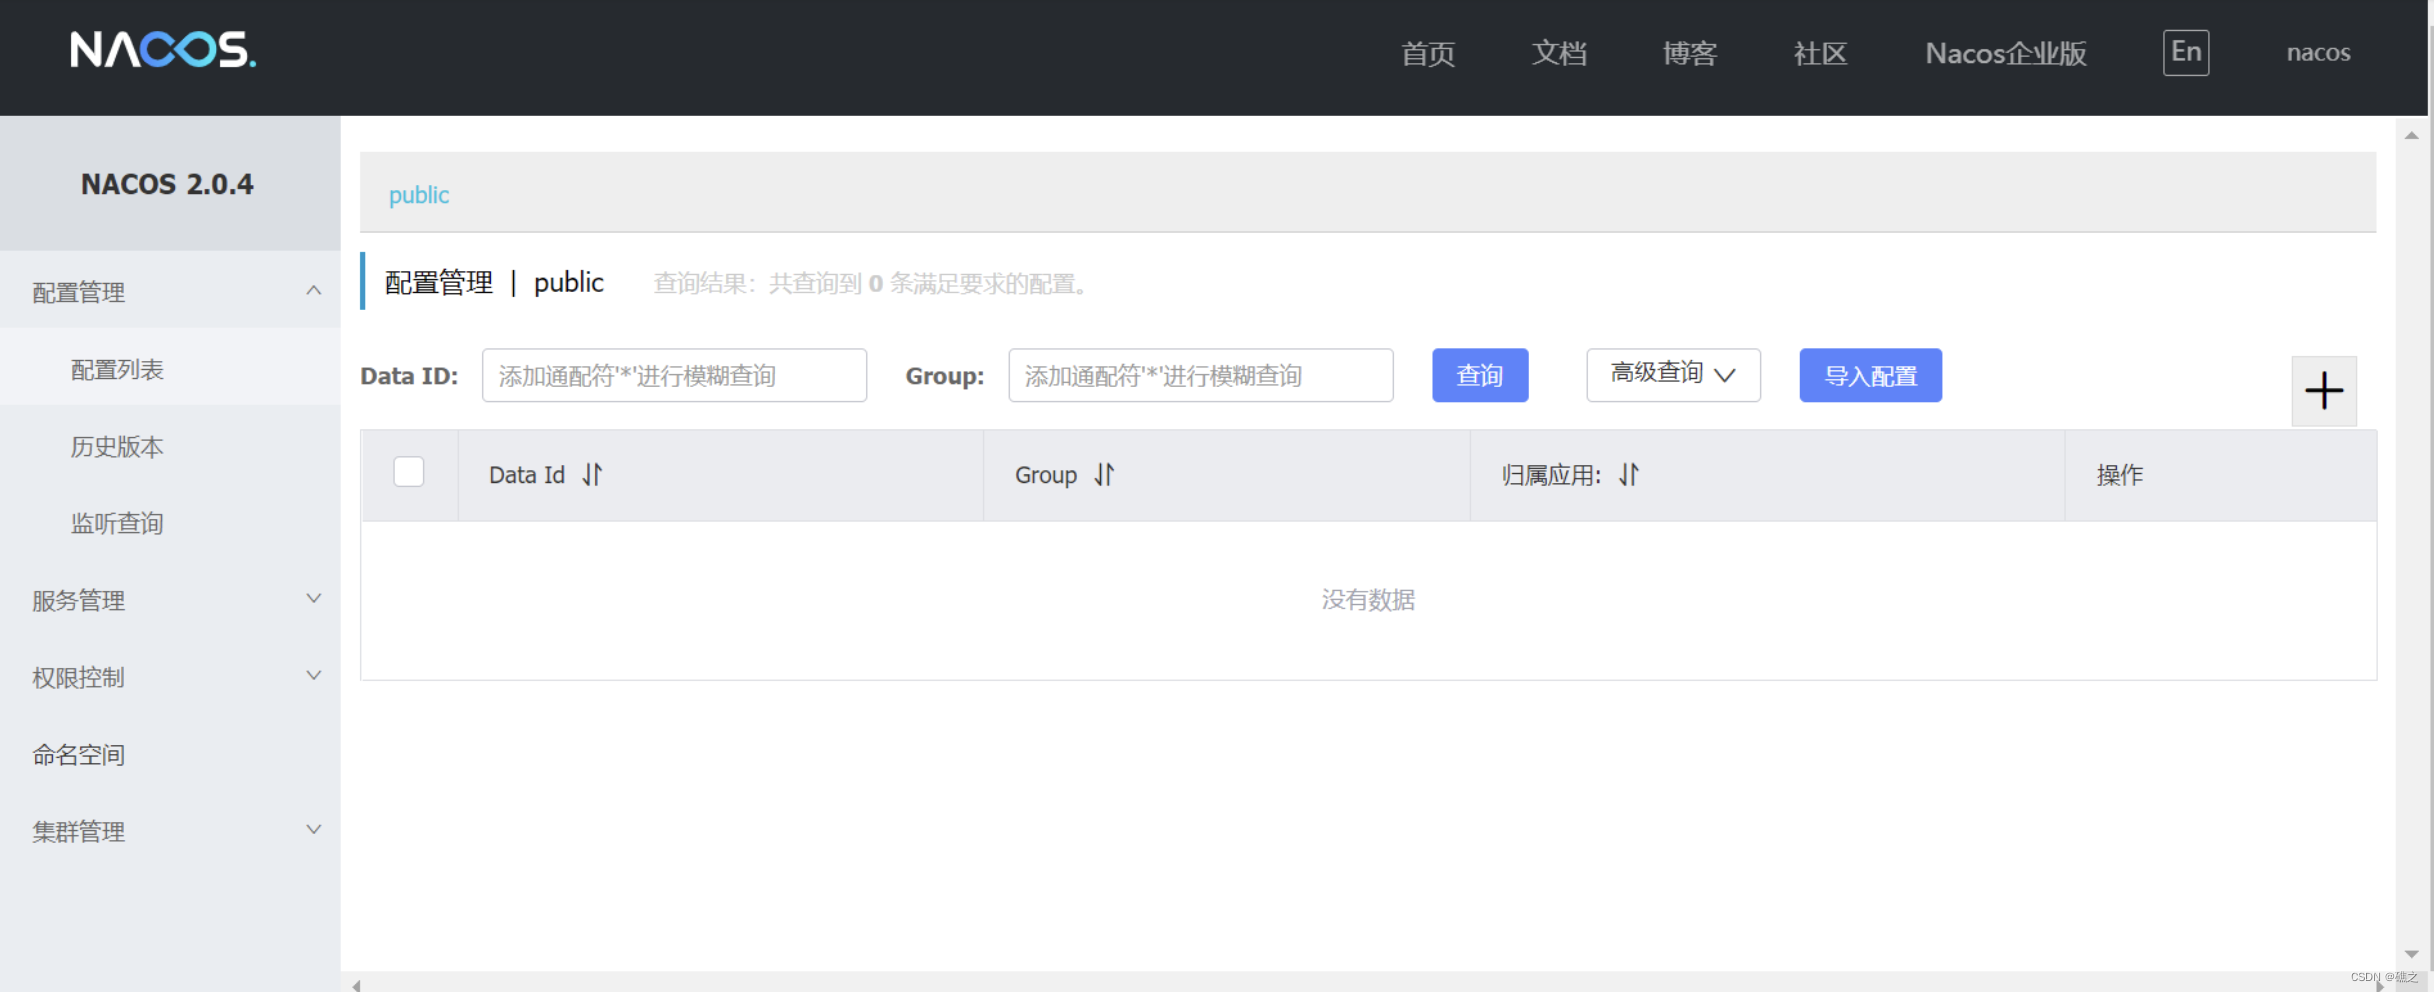Open Nacos企业版 link
This screenshot has width=2434, height=992.
pos(2006,53)
